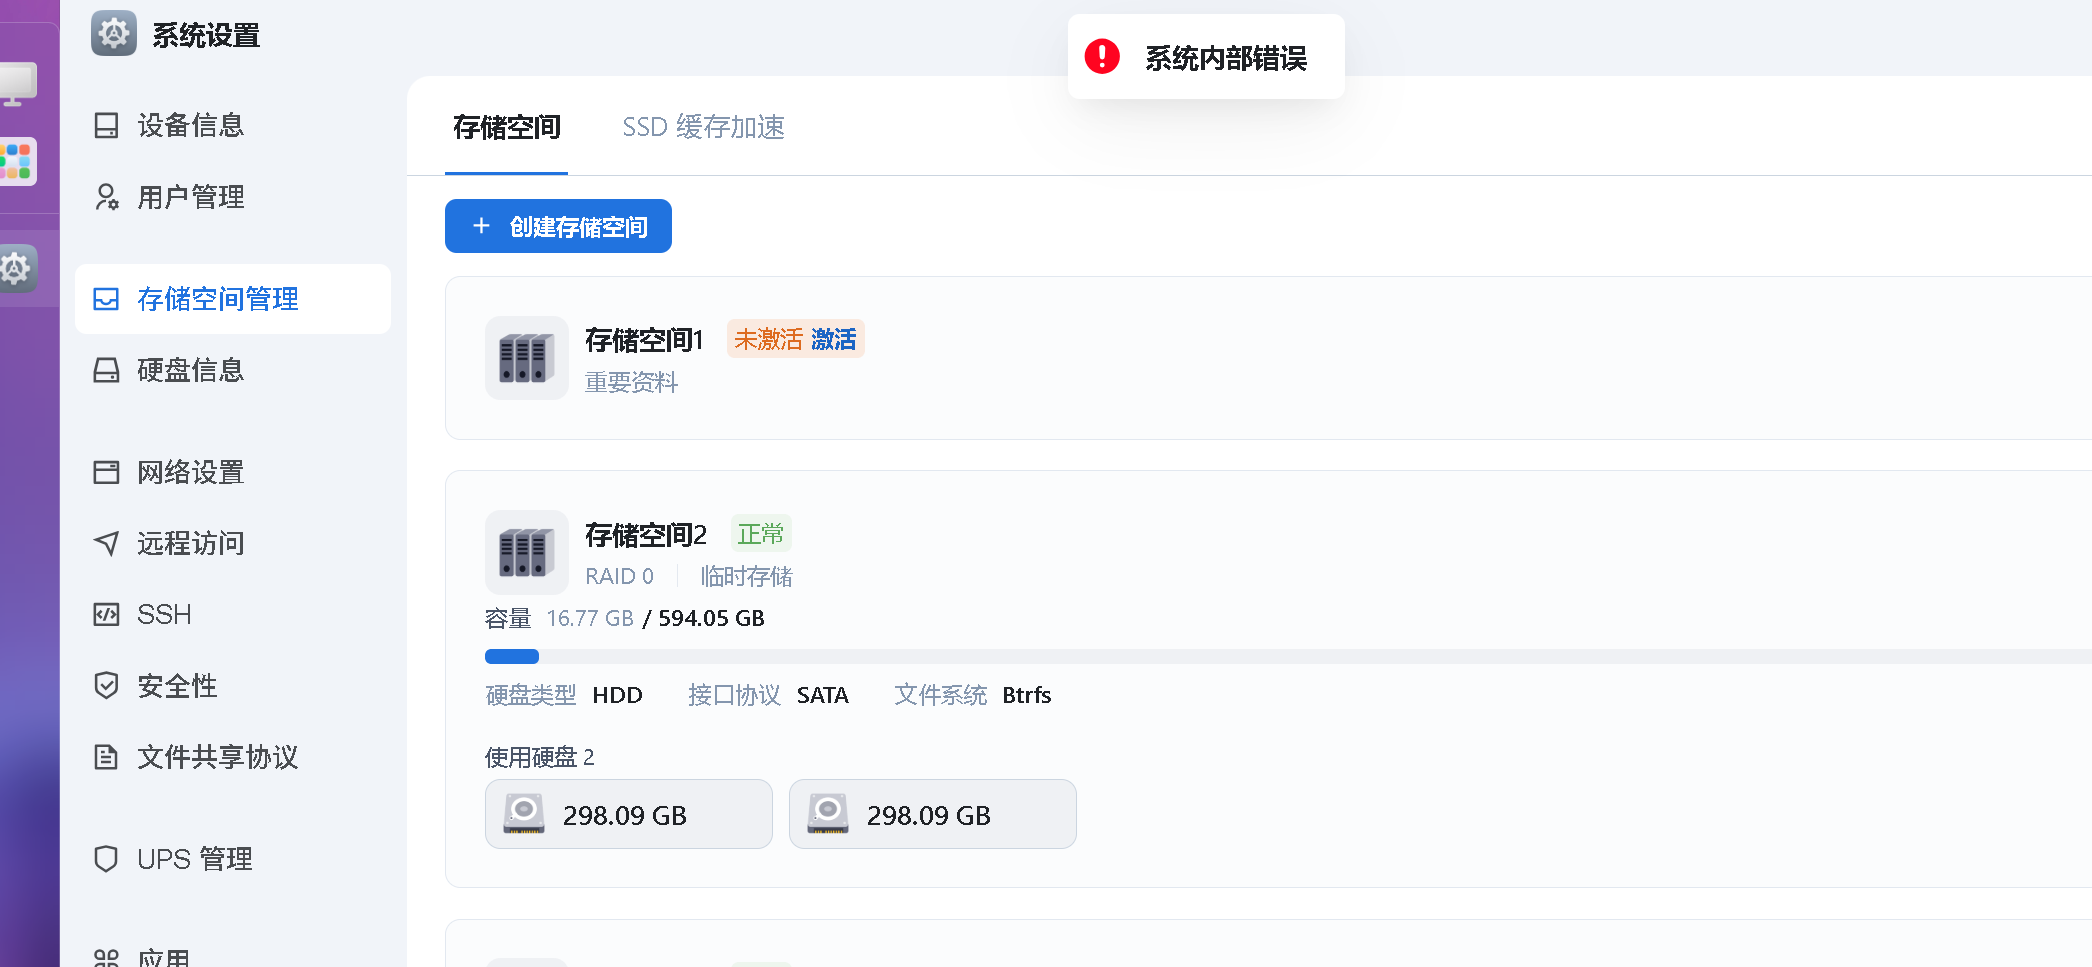Click the Disk Info (硬盘信息) drive icon
The image size is (2092, 967).
pos(106,370)
